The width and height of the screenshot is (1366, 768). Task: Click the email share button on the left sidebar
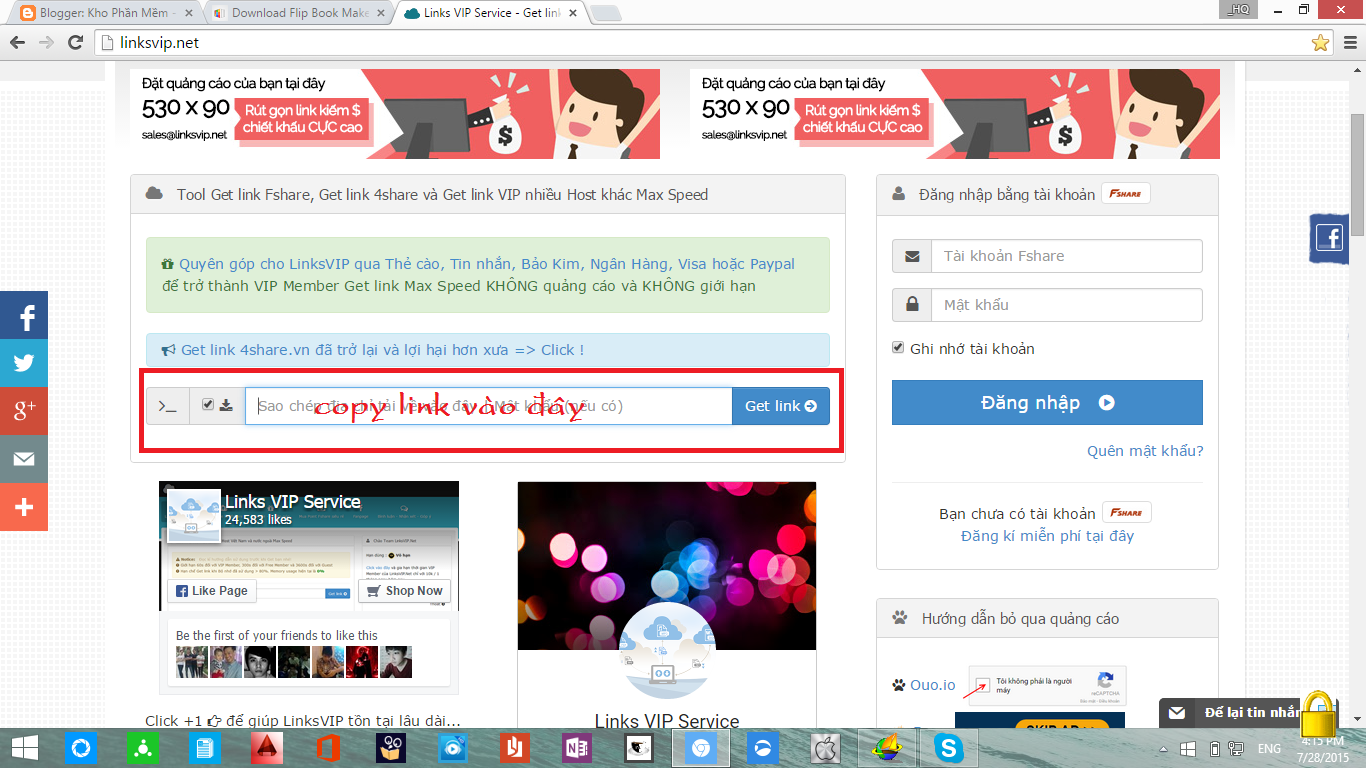pyautogui.click(x=24, y=459)
